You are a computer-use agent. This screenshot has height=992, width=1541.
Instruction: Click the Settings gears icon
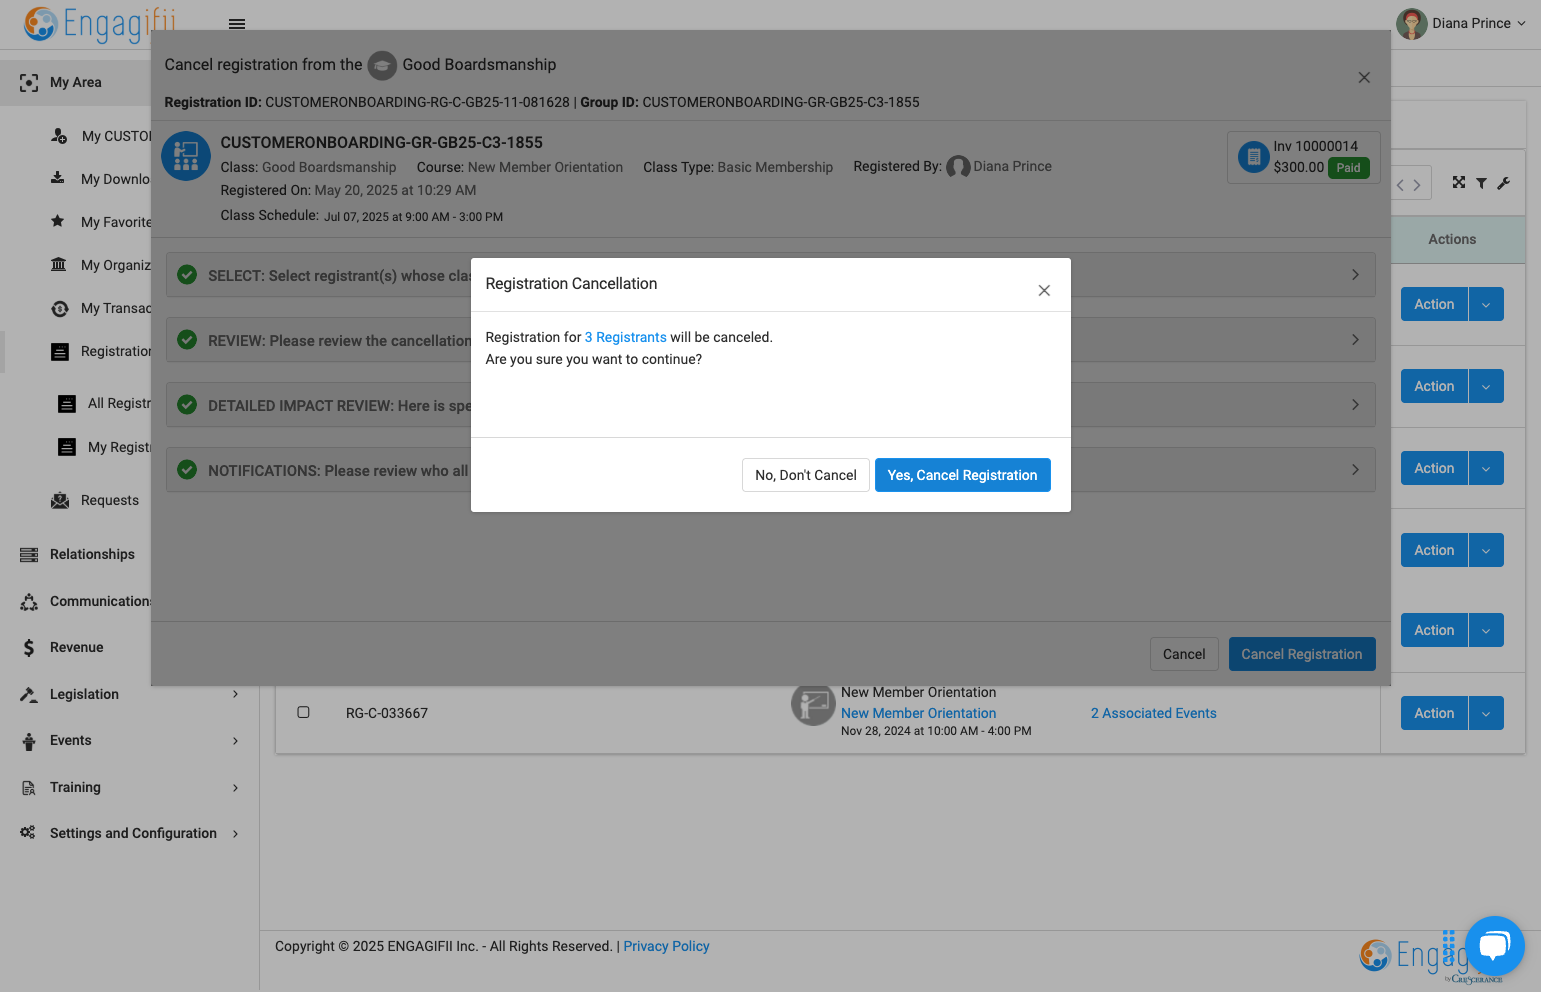[x=28, y=833]
